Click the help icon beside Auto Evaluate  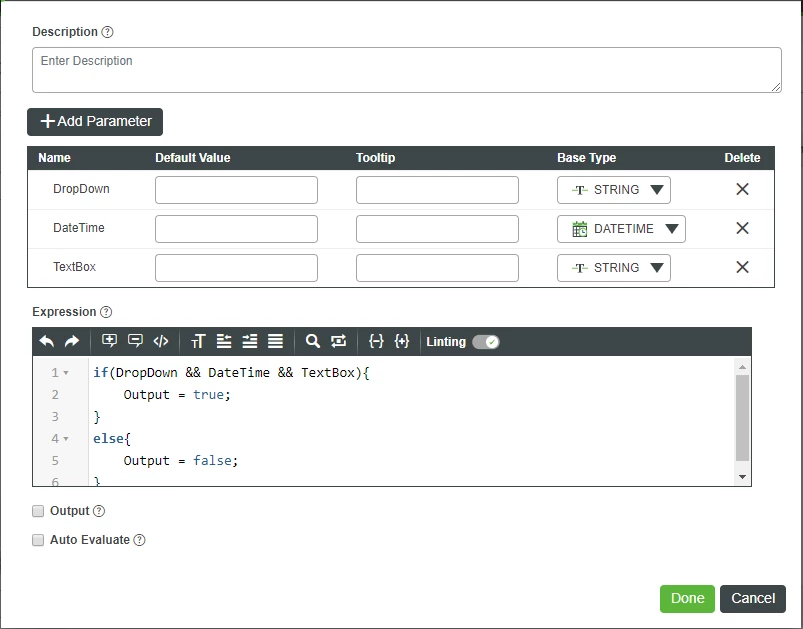click(x=139, y=540)
